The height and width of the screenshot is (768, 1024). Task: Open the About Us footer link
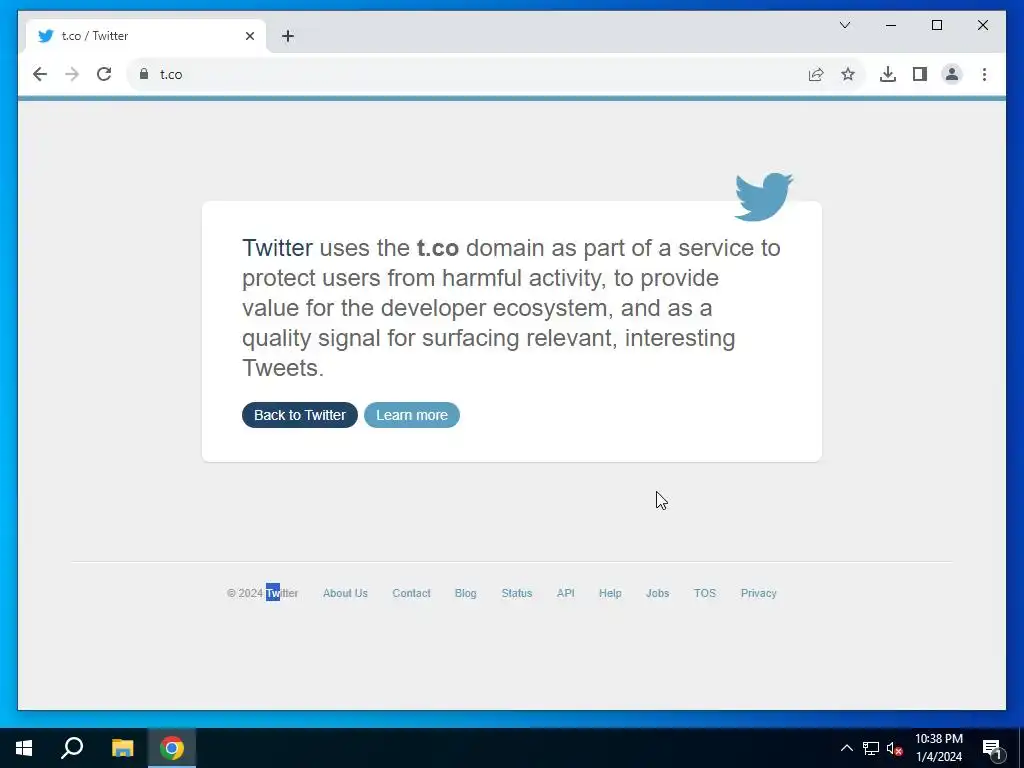click(x=345, y=593)
